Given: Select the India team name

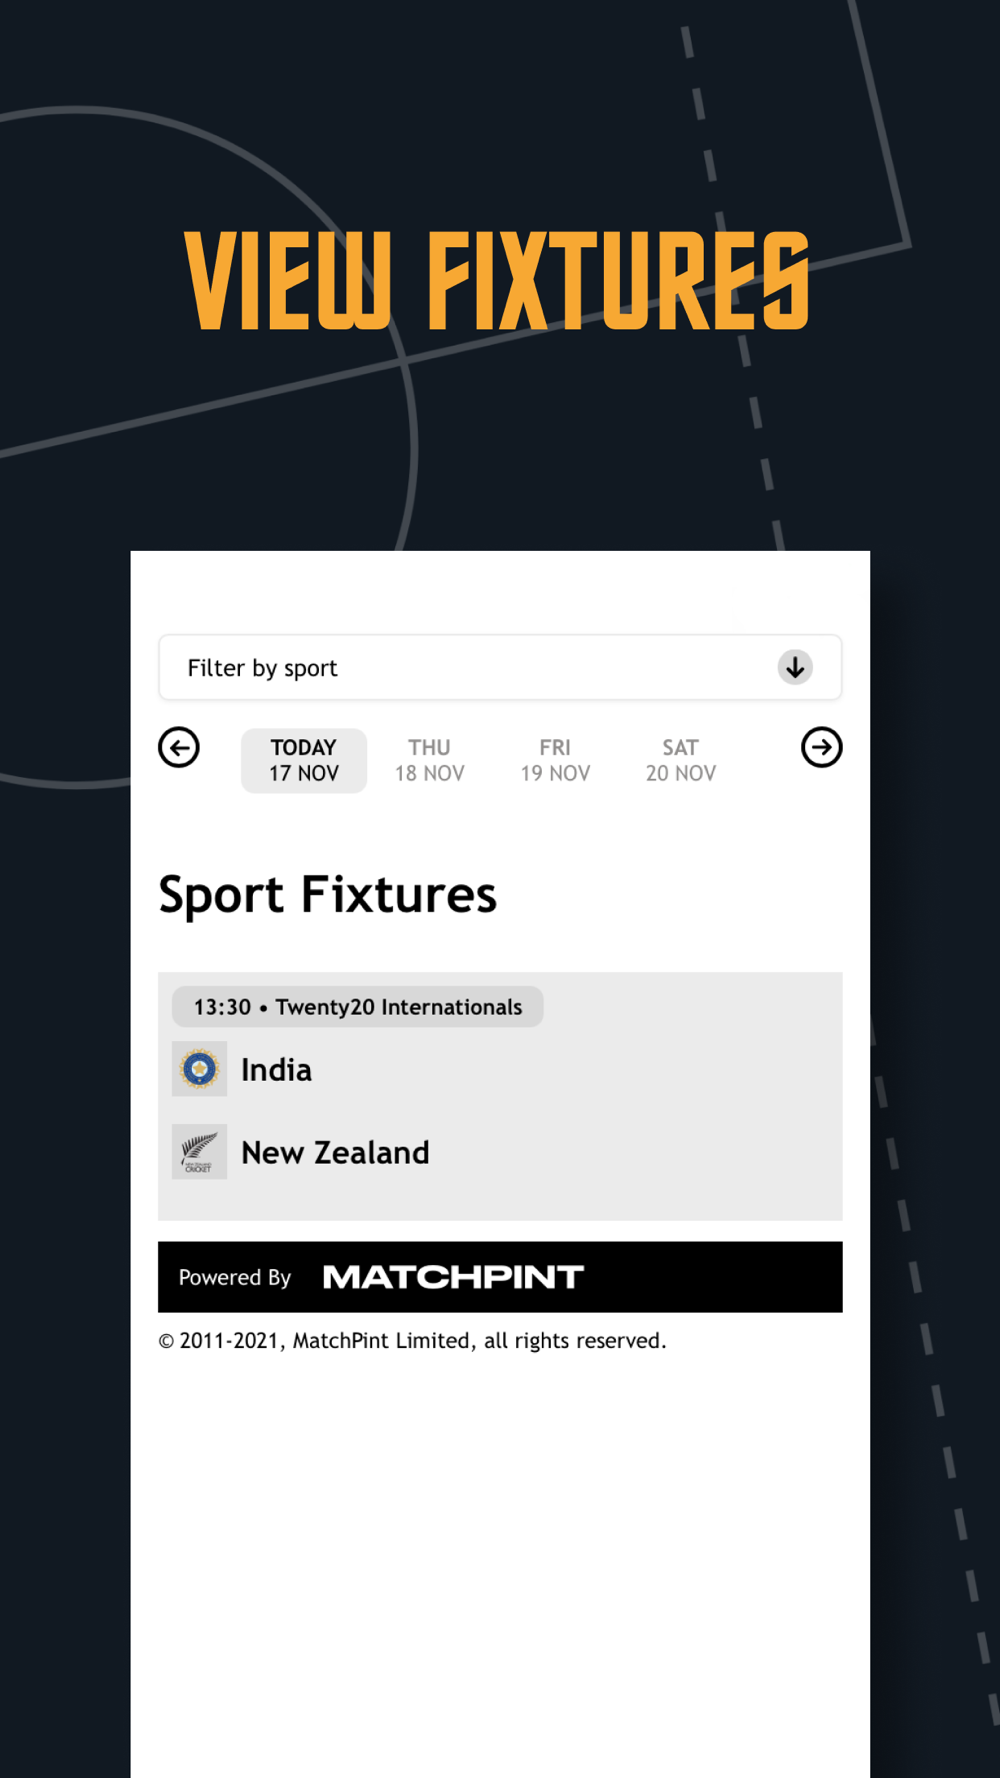Looking at the screenshot, I should click(276, 1070).
